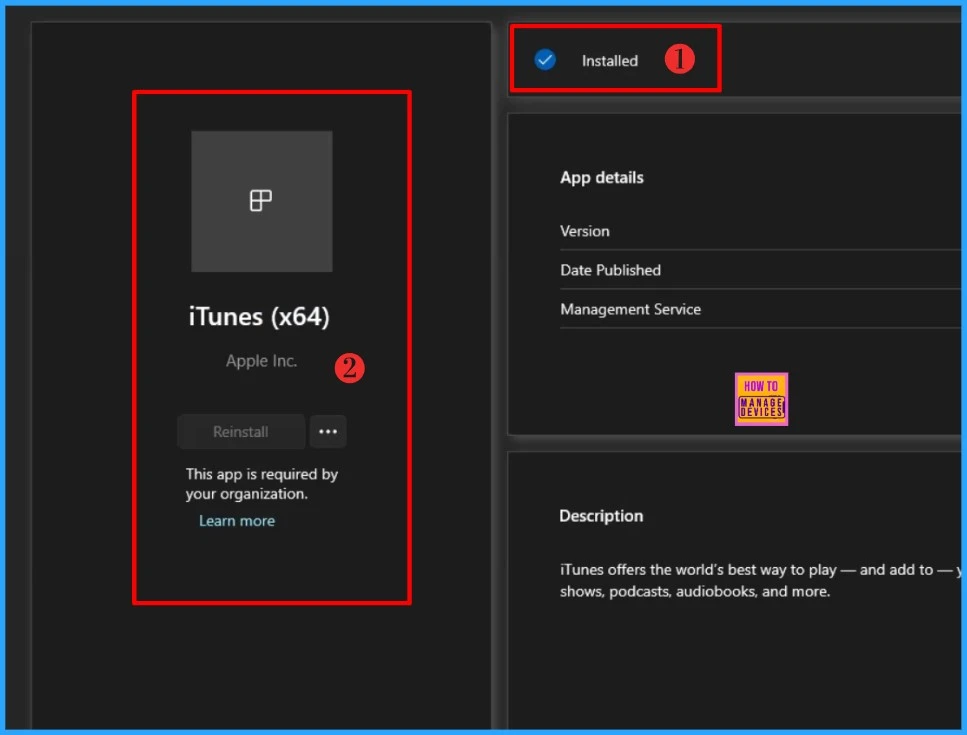Click the iTunes description paragraph
The image size is (967, 735).
(760, 580)
